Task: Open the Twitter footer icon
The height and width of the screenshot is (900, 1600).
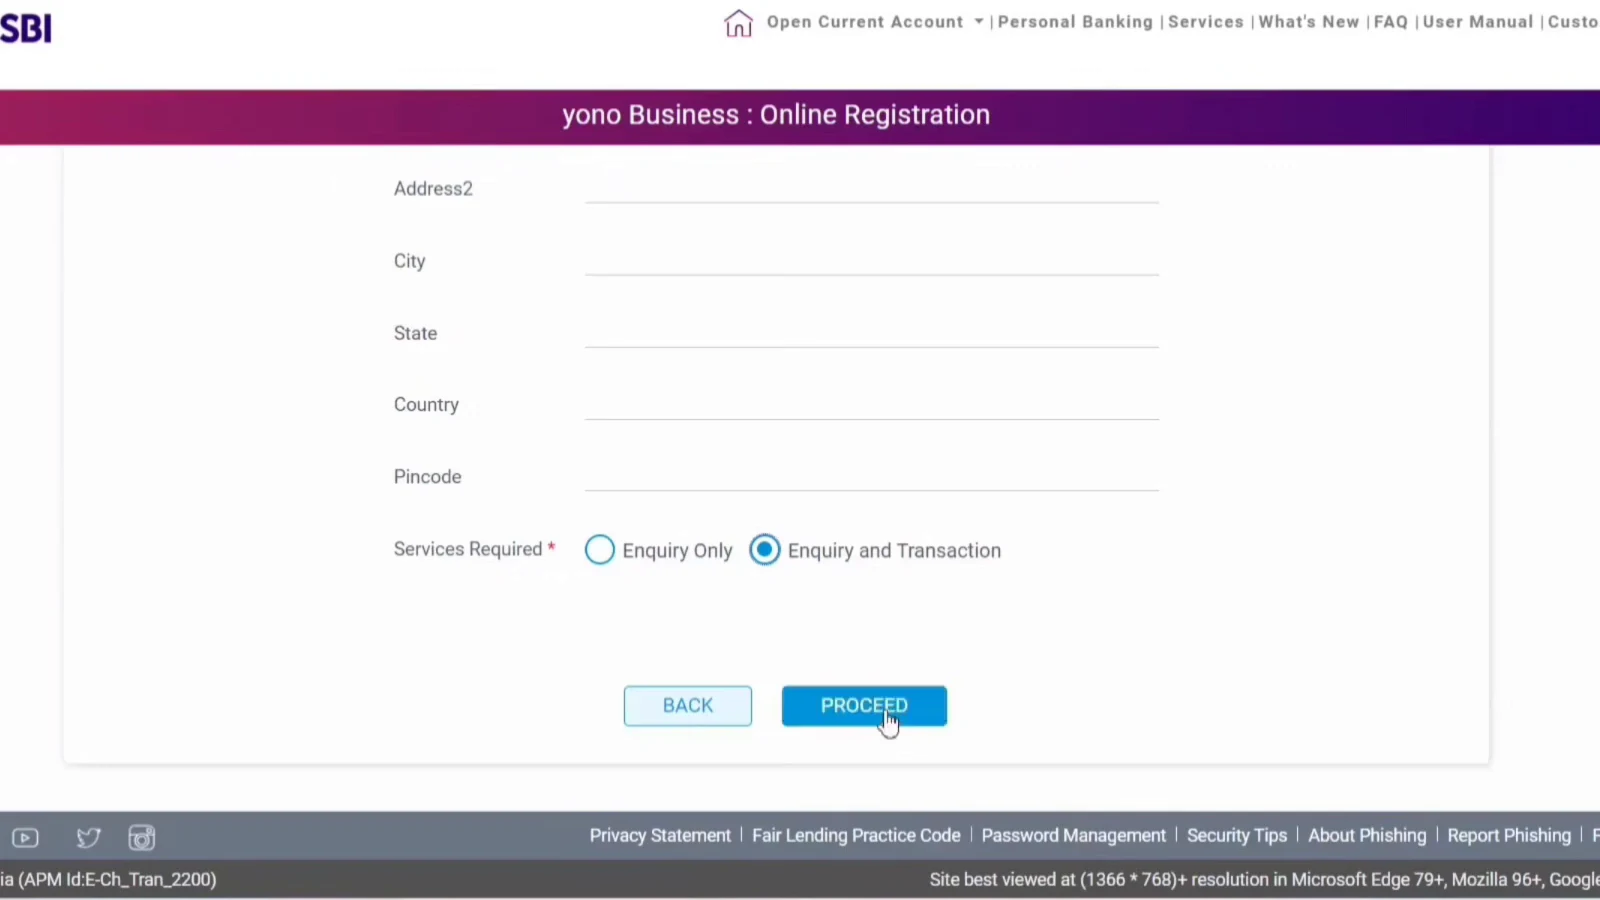Action: click(x=88, y=838)
